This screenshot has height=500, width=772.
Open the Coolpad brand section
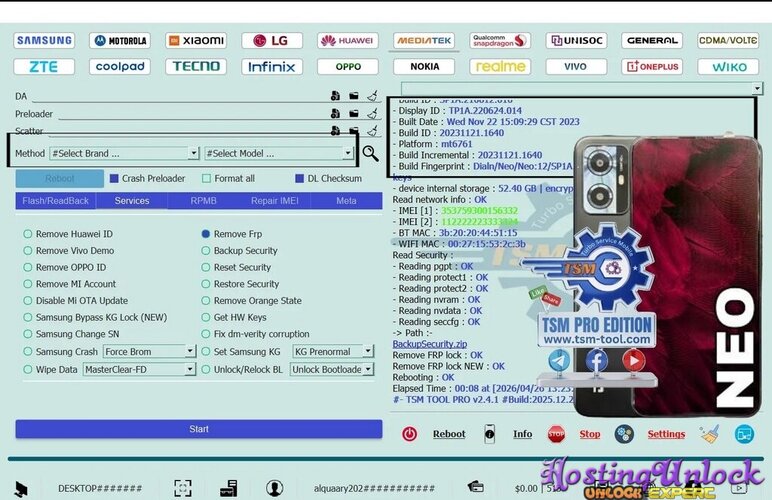[x=120, y=66]
